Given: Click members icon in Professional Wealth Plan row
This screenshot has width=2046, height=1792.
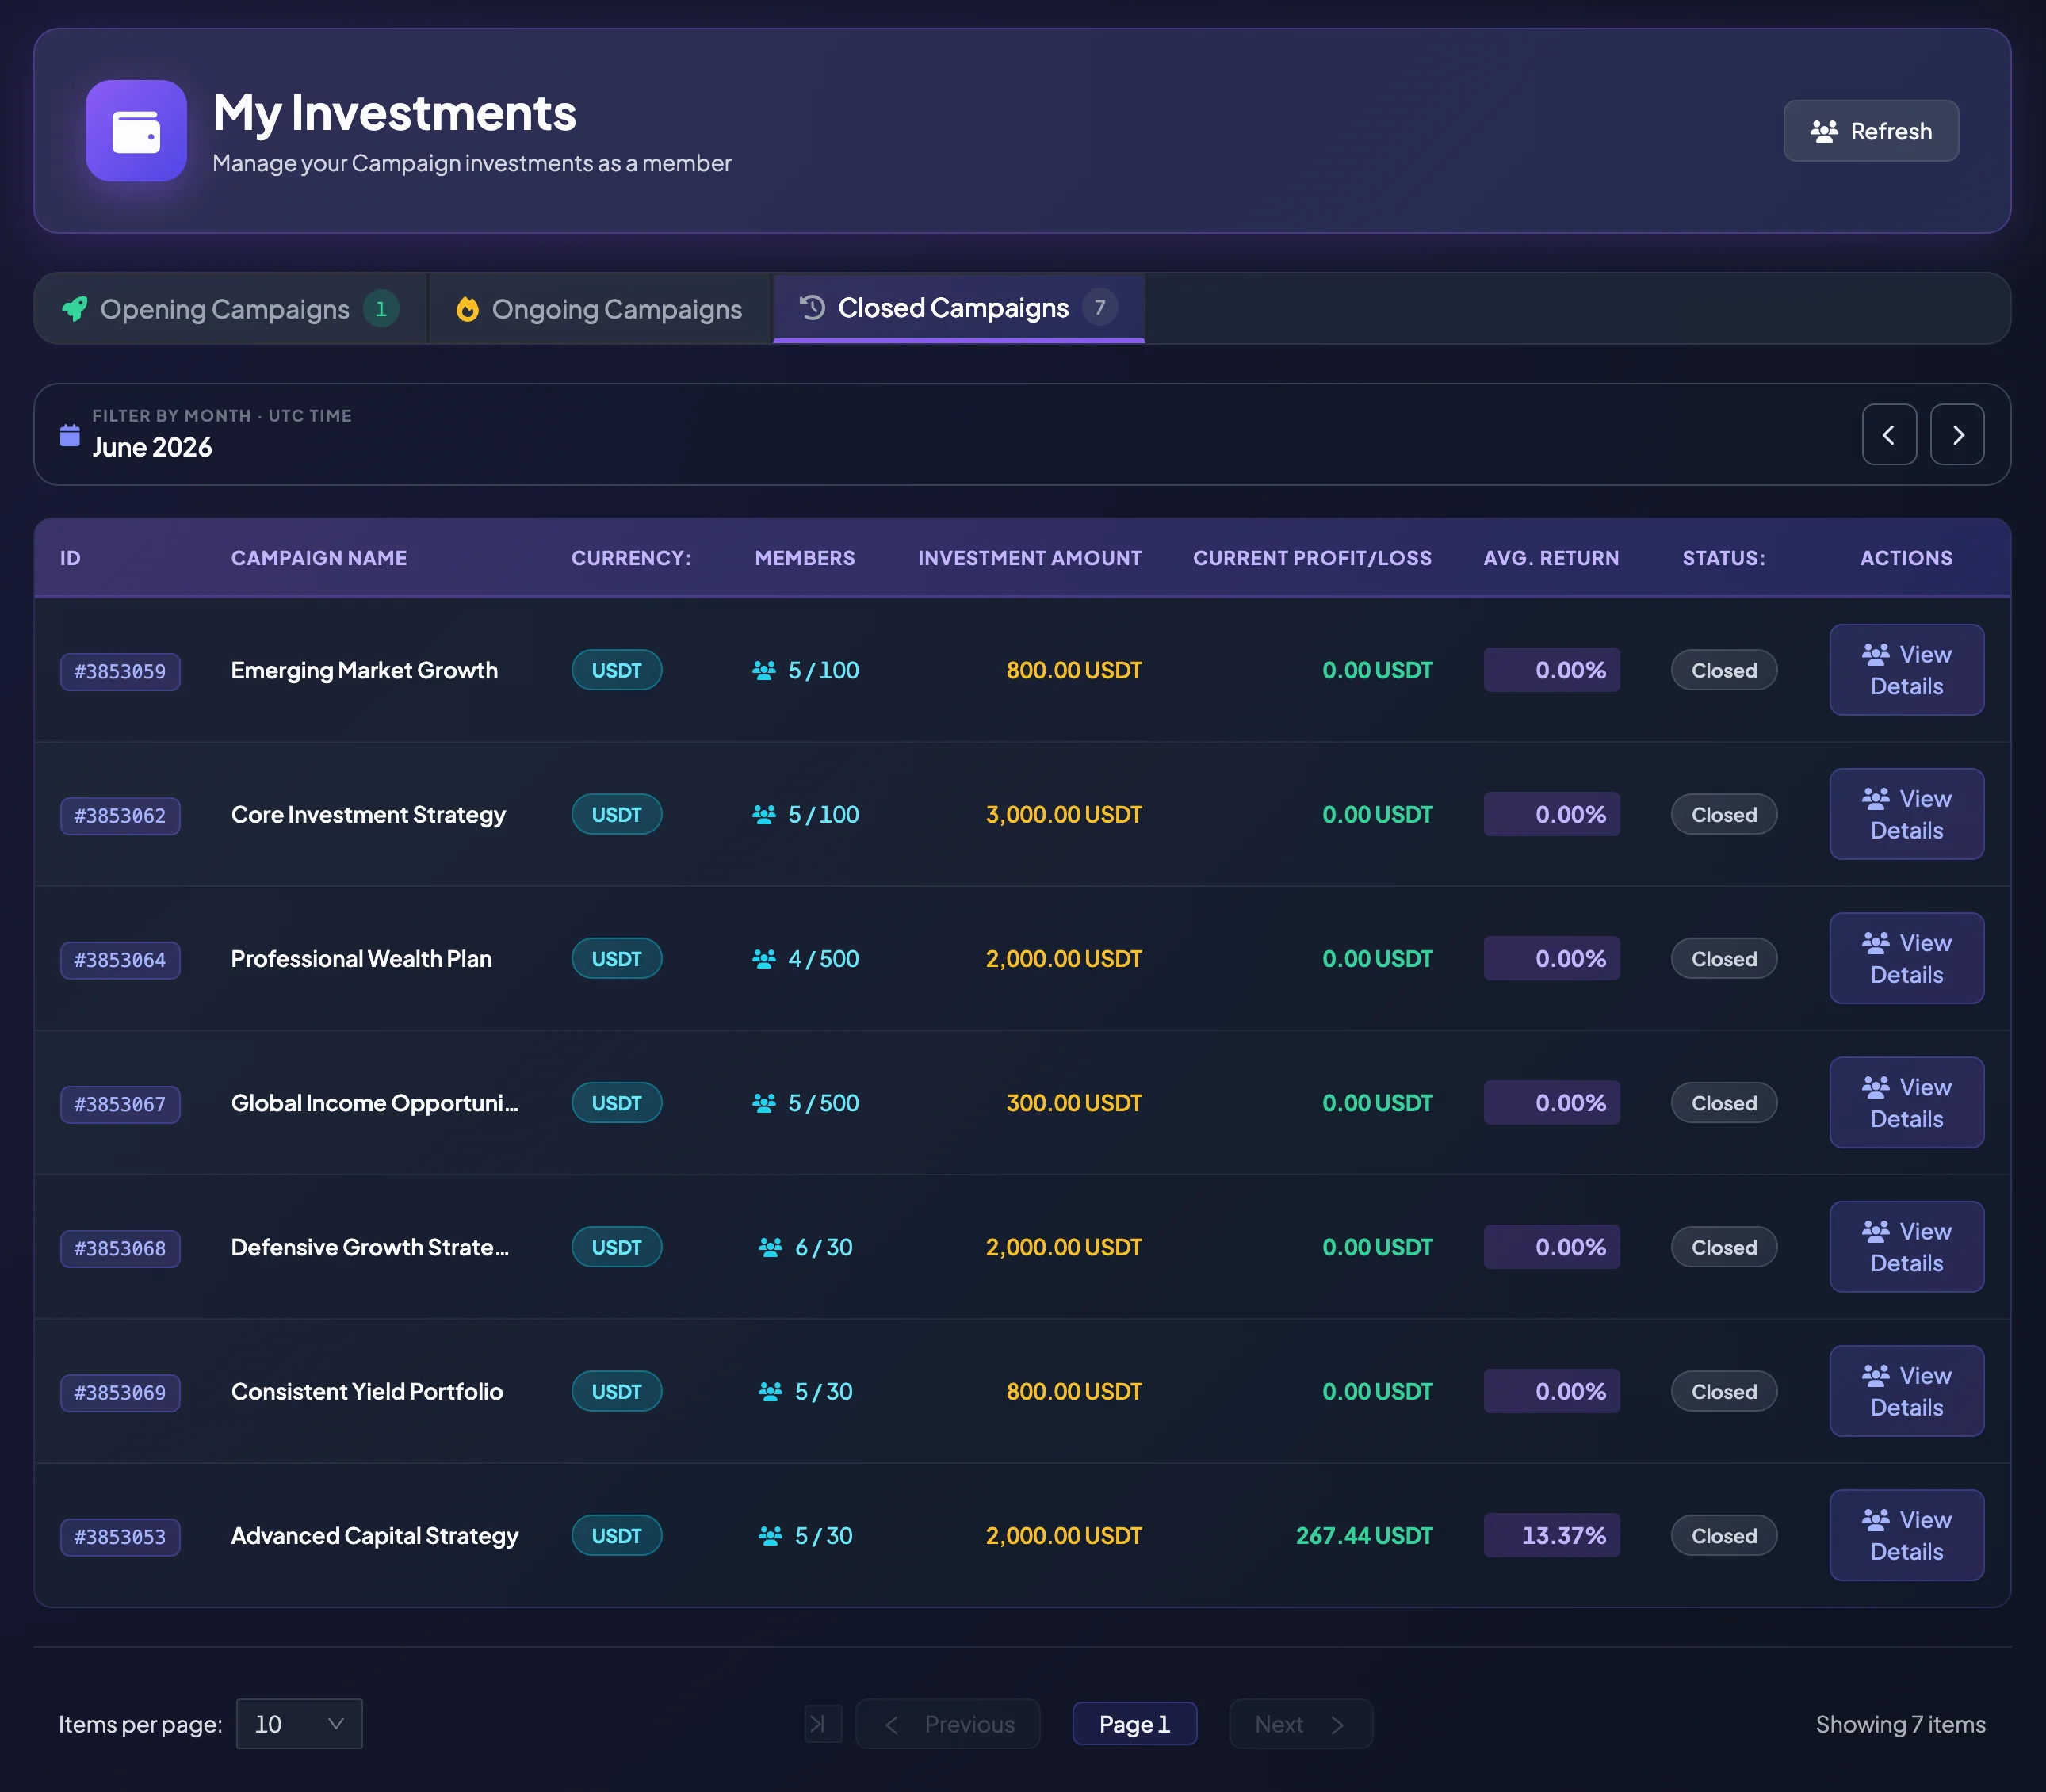Looking at the screenshot, I should [x=764, y=958].
